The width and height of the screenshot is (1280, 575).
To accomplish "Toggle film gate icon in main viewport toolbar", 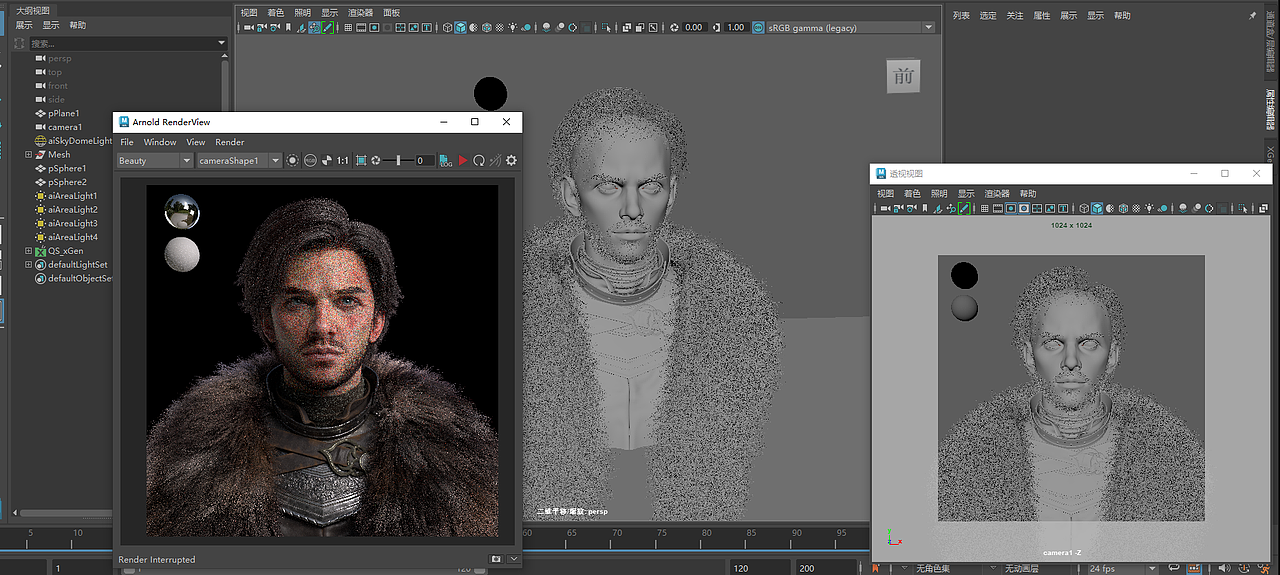I will [360, 27].
